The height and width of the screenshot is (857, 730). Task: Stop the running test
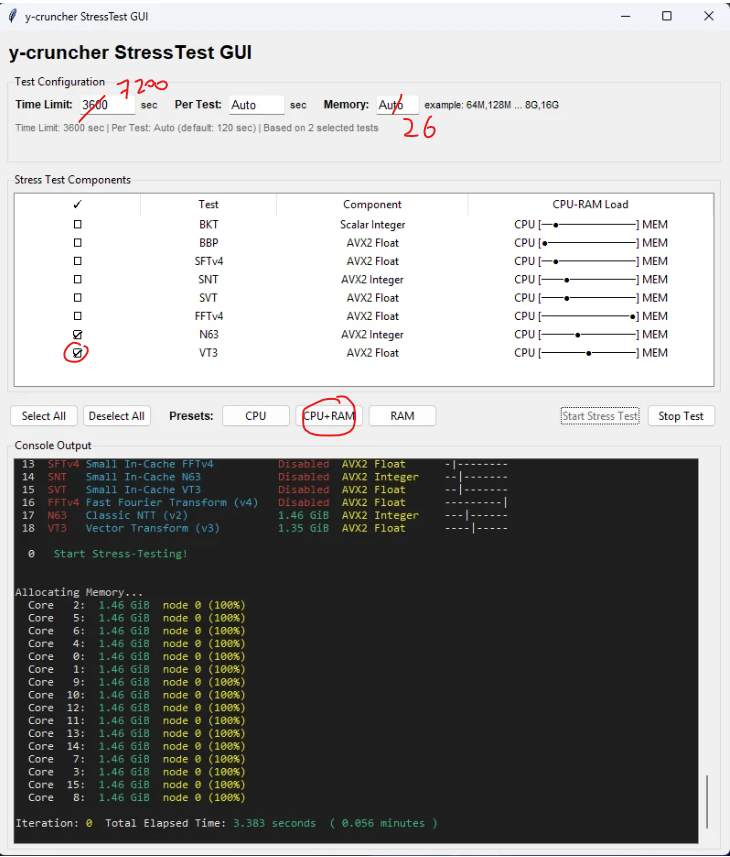click(681, 416)
